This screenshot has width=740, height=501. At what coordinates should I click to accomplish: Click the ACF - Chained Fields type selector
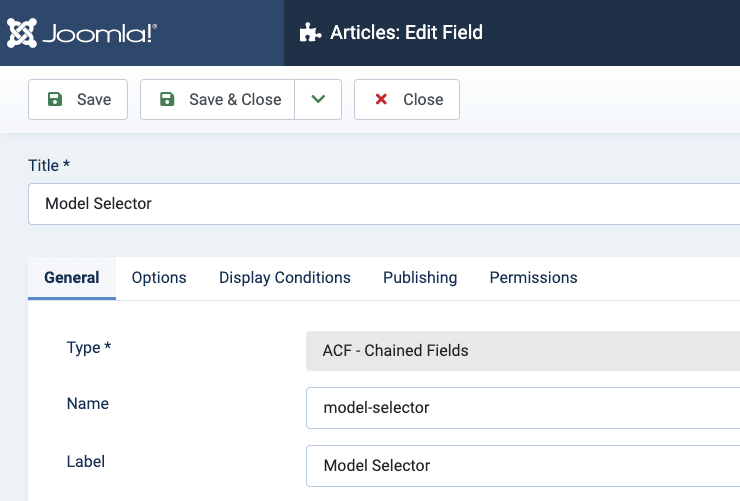click(x=522, y=351)
